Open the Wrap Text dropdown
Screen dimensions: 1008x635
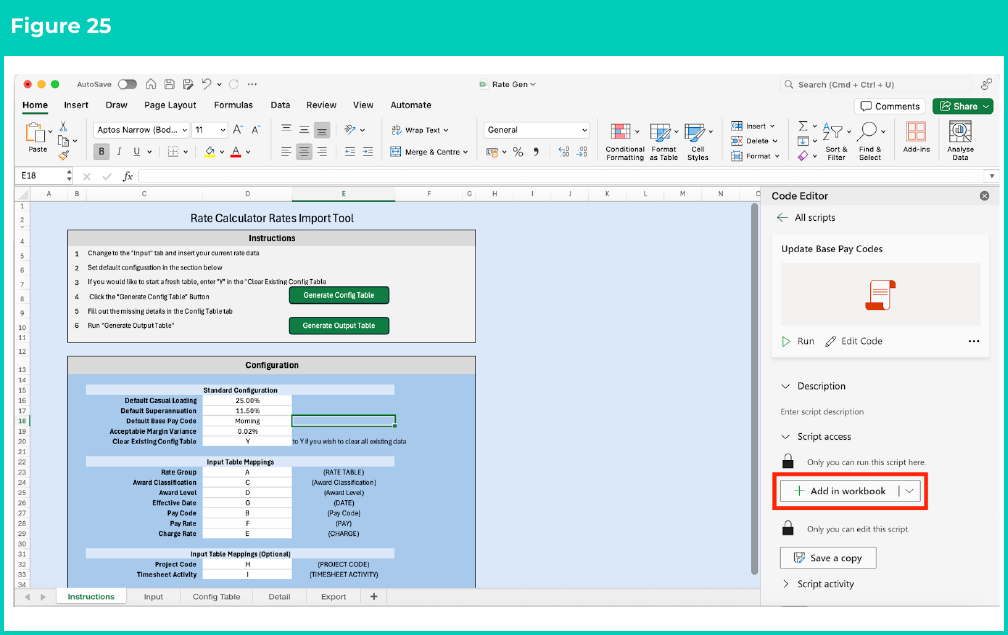tap(420, 130)
